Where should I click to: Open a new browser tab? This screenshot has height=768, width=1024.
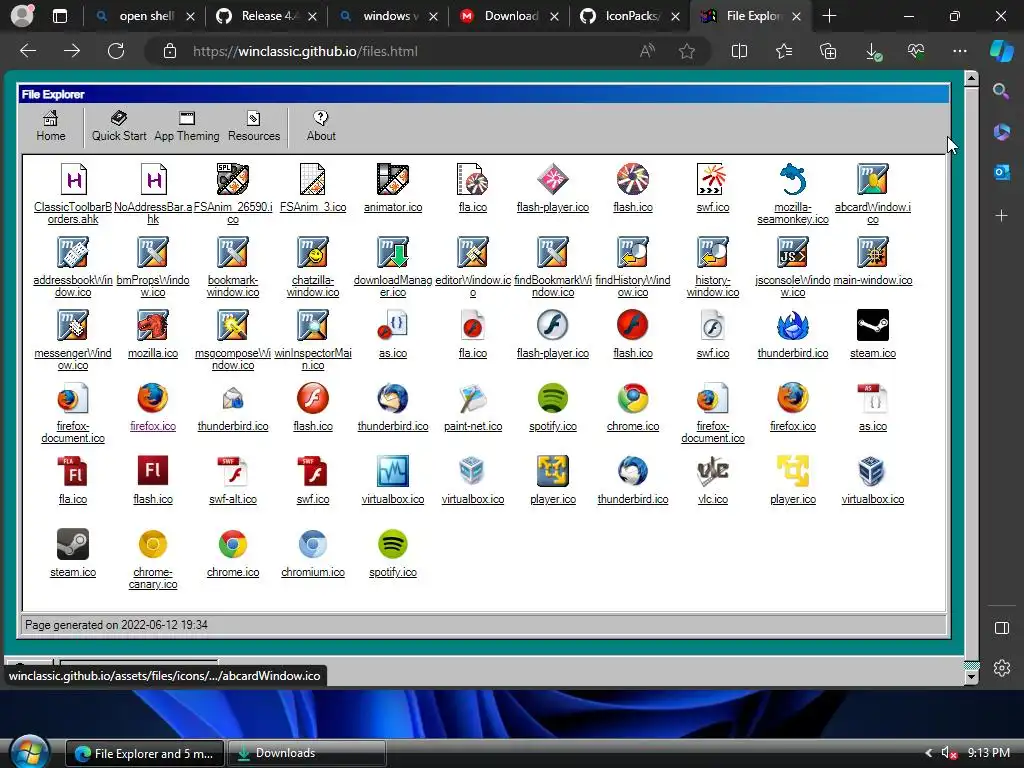(x=829, y=16)
